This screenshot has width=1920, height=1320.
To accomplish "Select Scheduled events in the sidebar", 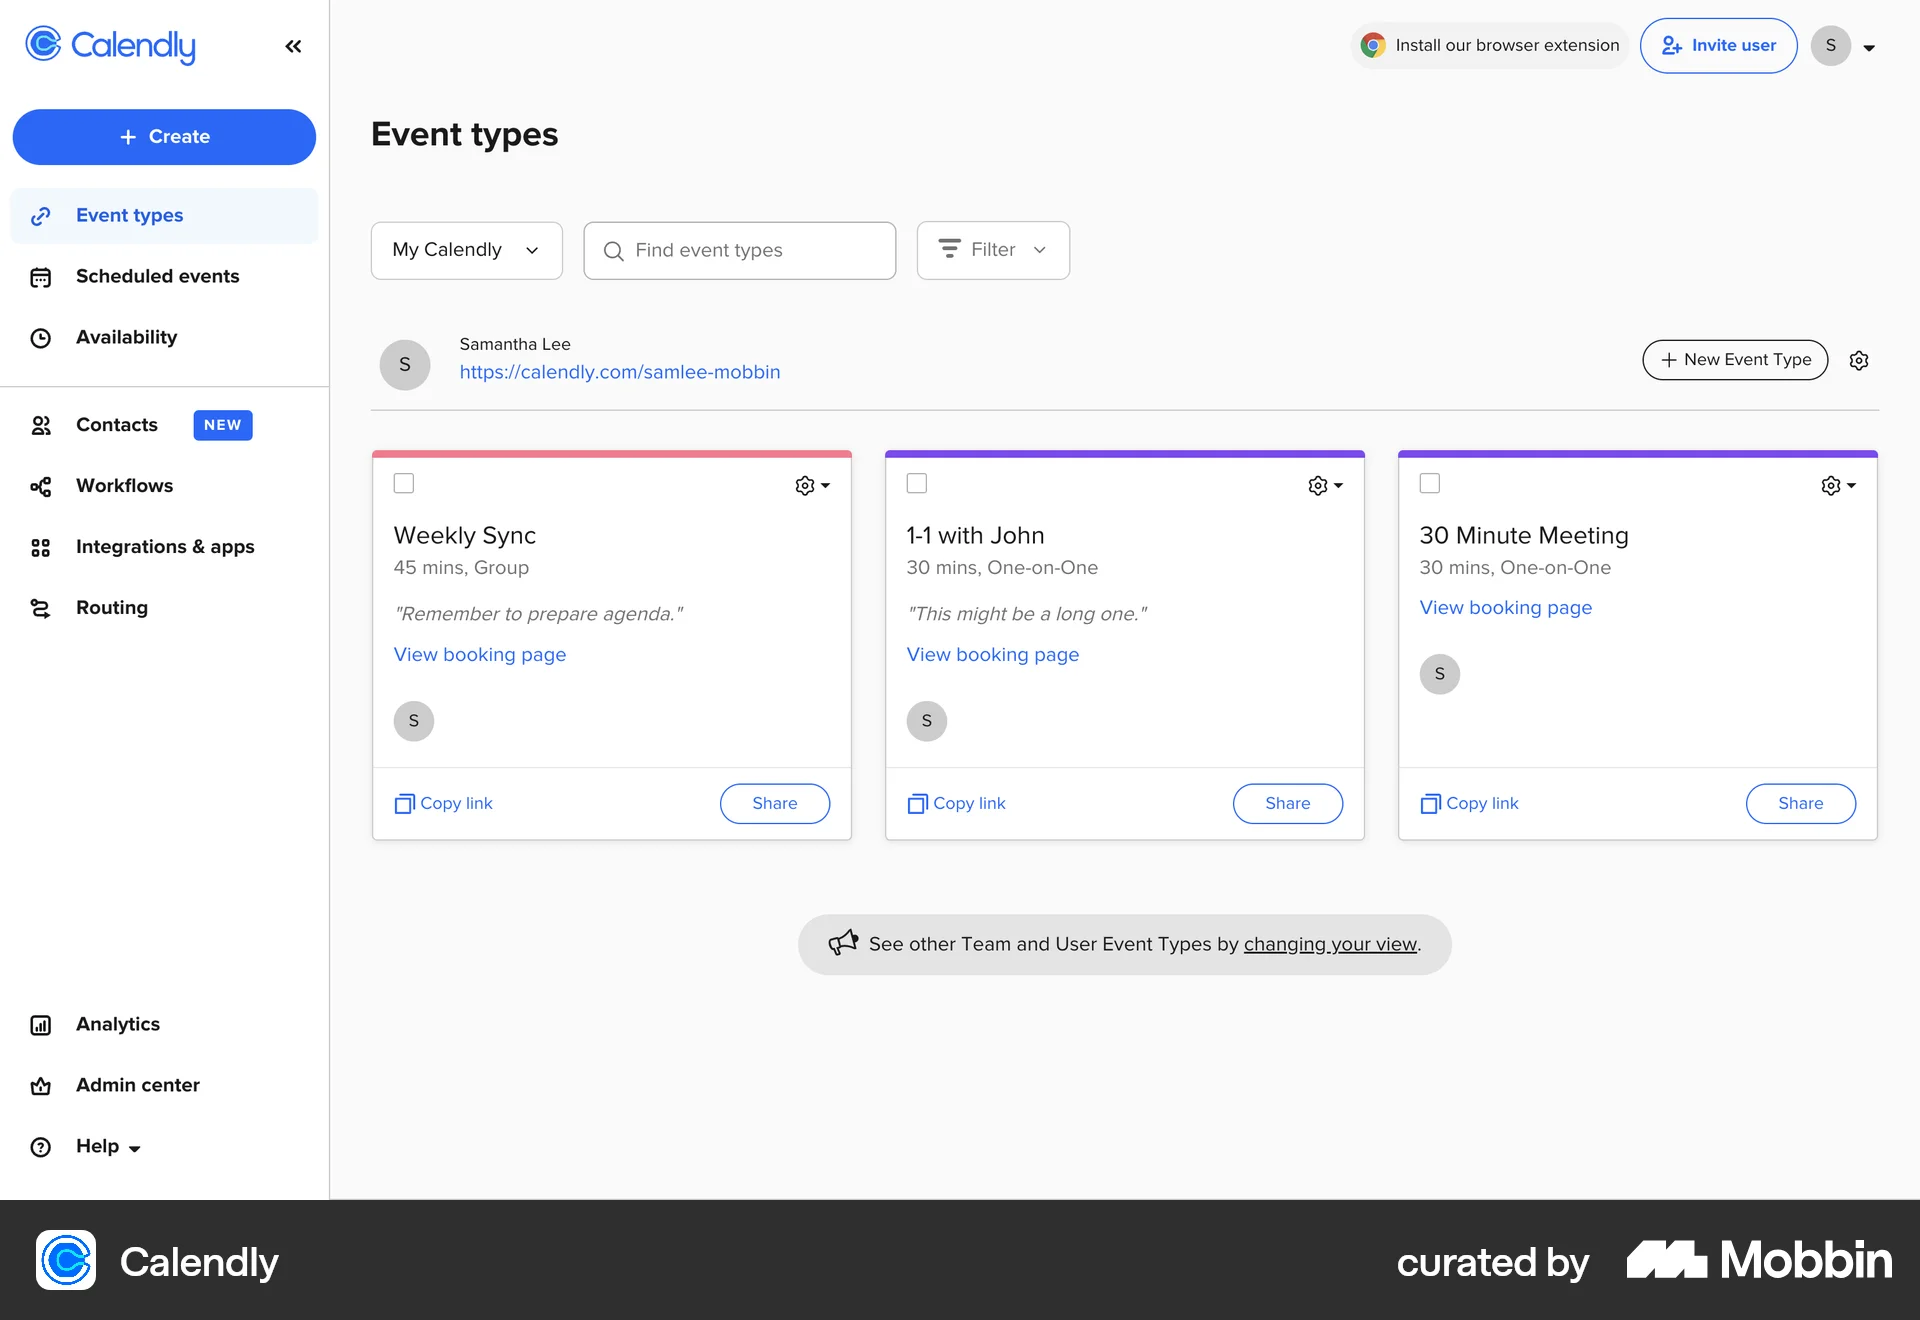I will [x=156, y=276].
